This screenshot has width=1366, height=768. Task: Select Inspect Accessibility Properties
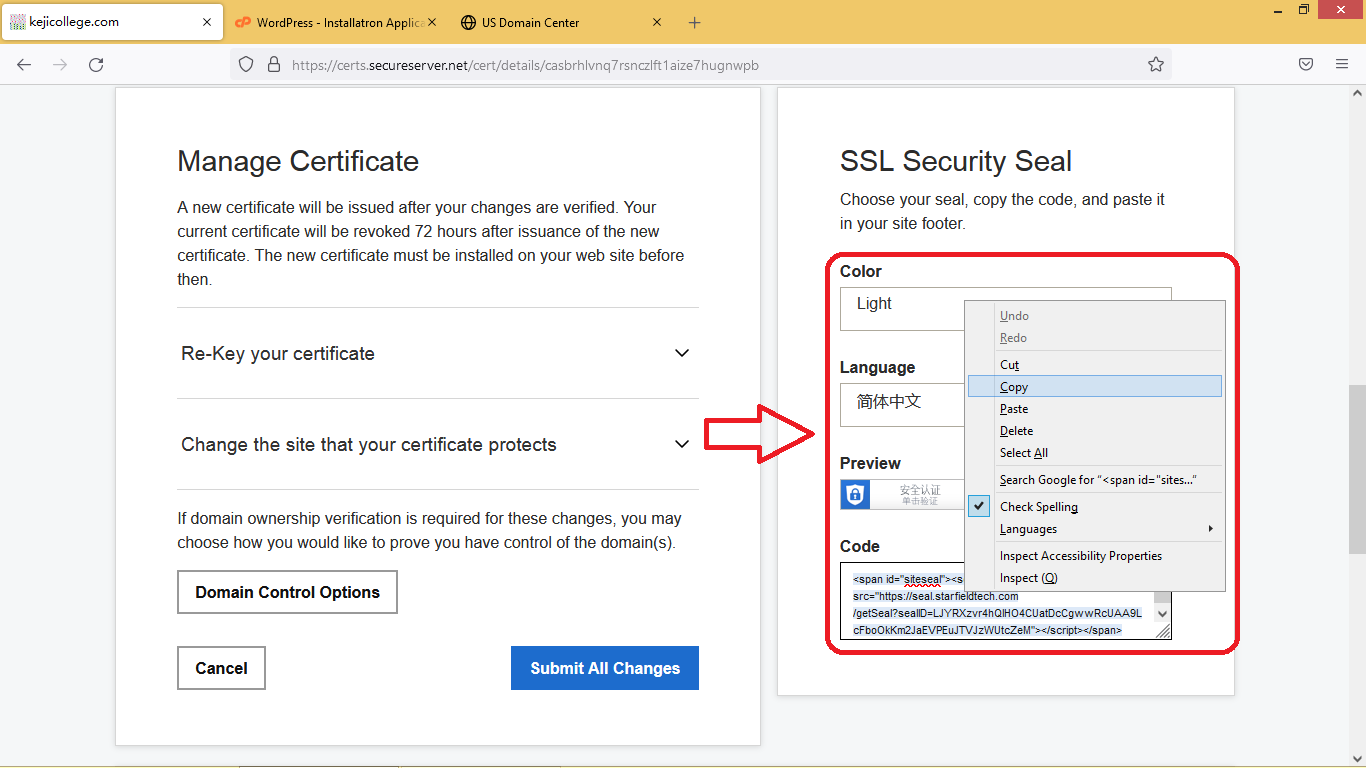click(1095, 556)
